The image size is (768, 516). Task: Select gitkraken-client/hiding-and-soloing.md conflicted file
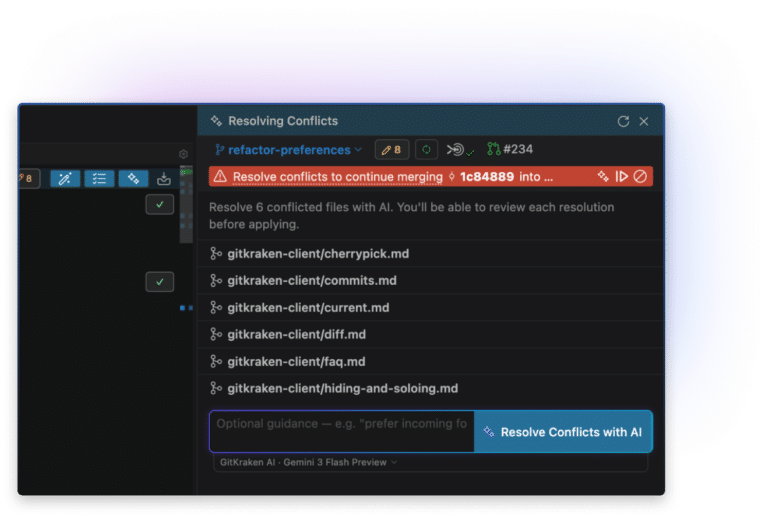(431, 388)
